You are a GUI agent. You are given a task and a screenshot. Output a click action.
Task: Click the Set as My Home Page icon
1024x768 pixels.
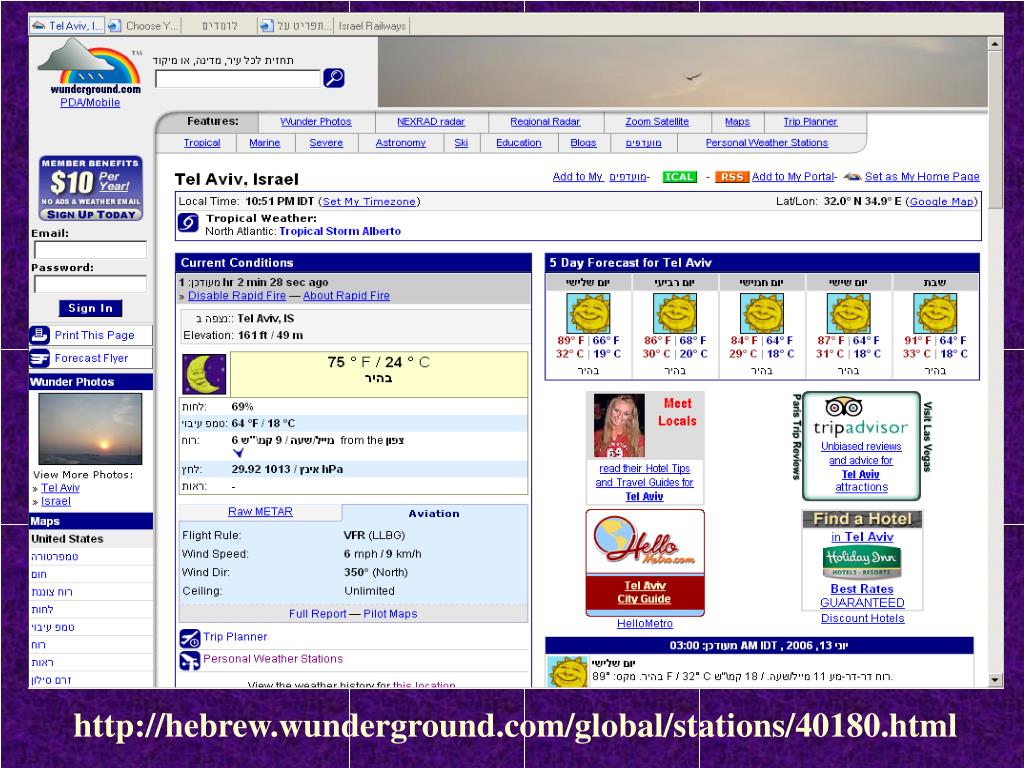[x=852, y=176]
